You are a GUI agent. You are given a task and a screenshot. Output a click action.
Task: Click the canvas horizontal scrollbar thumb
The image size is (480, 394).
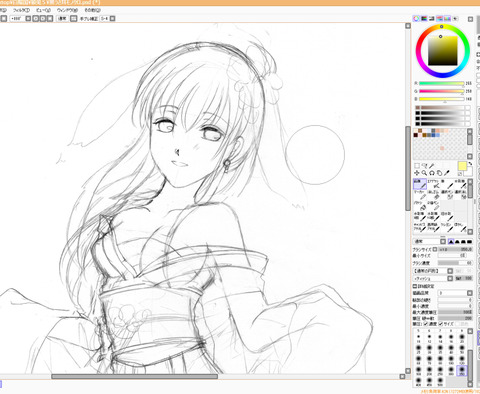(x=134, y=376)
